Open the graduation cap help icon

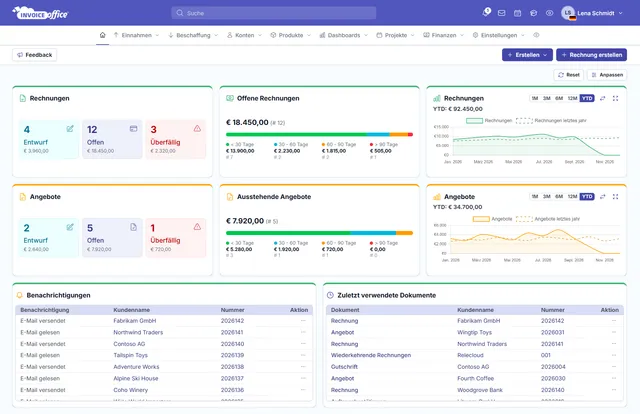coord(533,13)
